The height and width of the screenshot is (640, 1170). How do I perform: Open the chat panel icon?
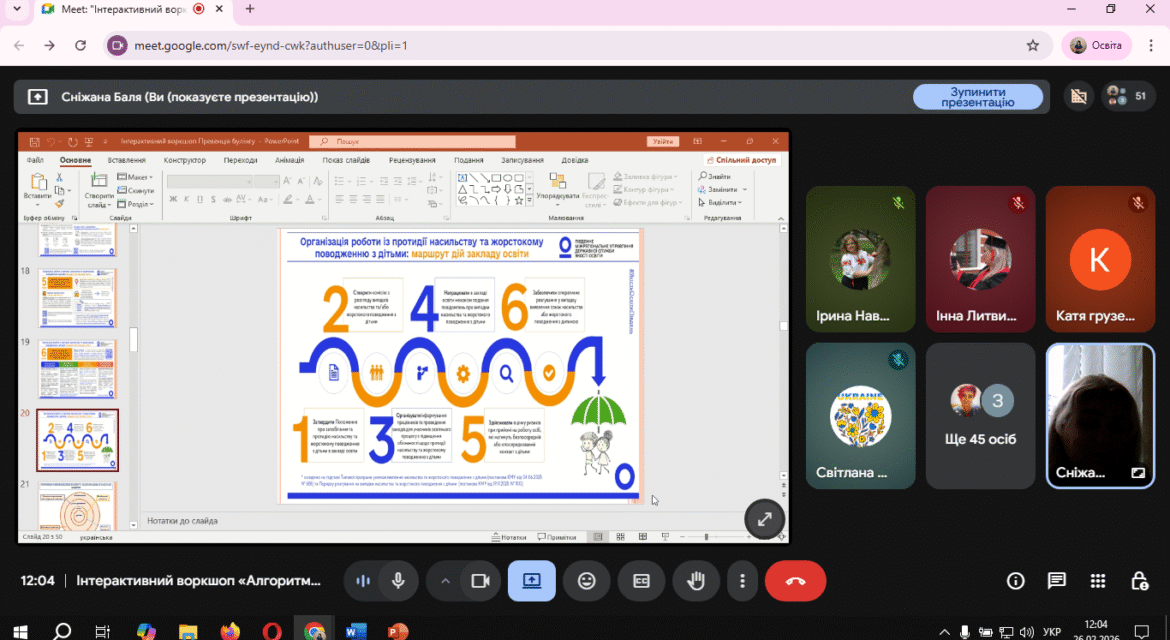click(1057, 580)
